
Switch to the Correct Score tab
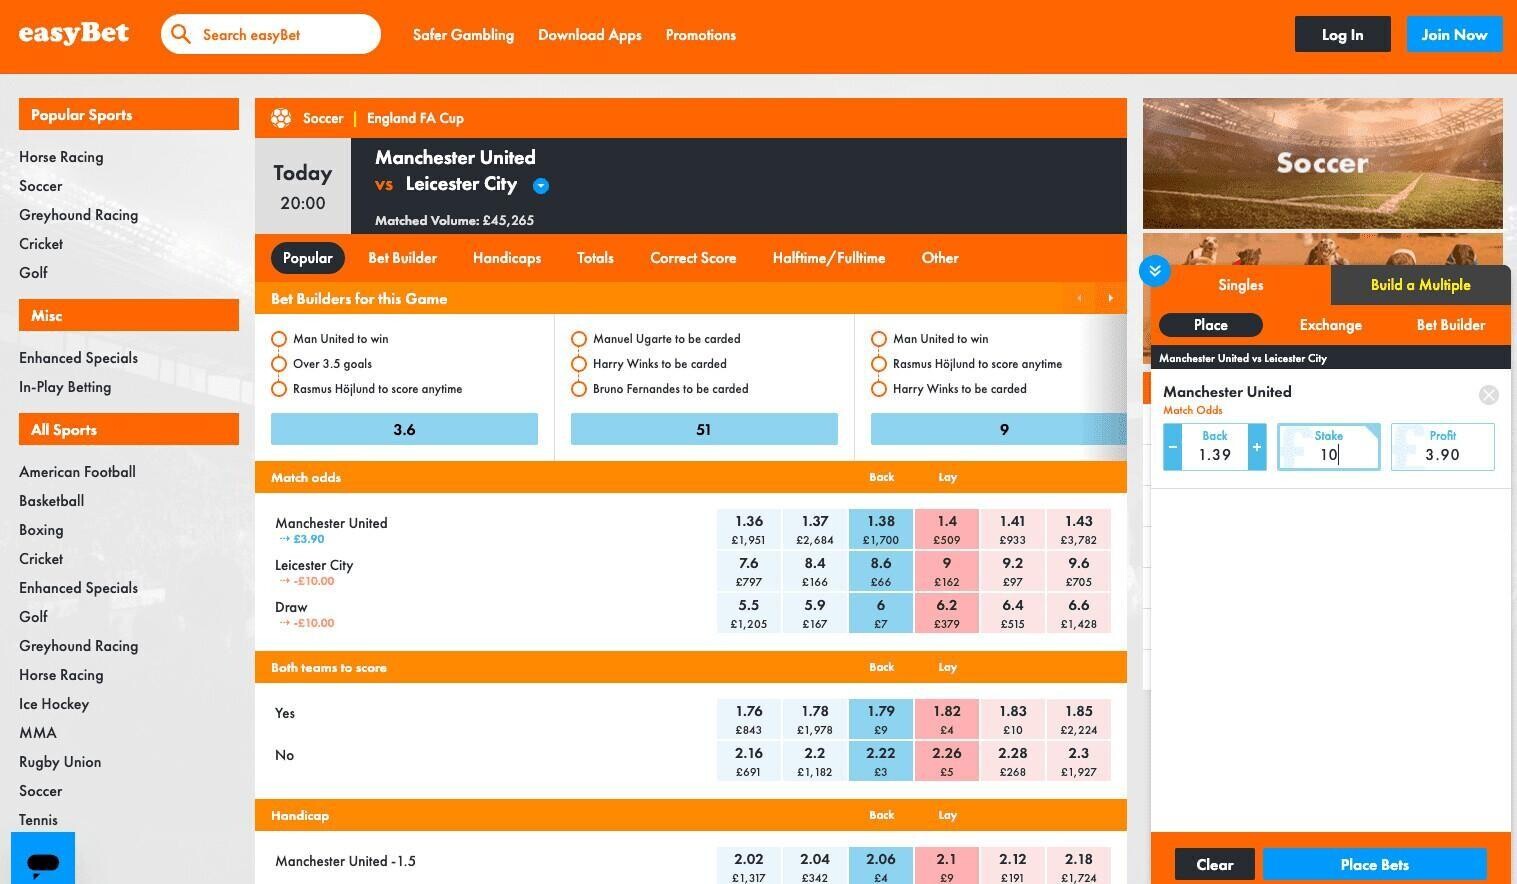tap(692, 258)
